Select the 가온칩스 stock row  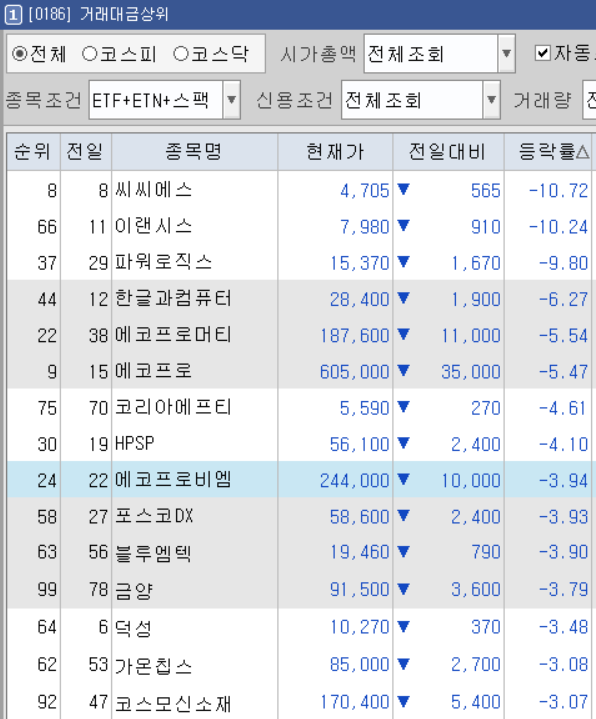pyautogui.click(x=299, y=664)
